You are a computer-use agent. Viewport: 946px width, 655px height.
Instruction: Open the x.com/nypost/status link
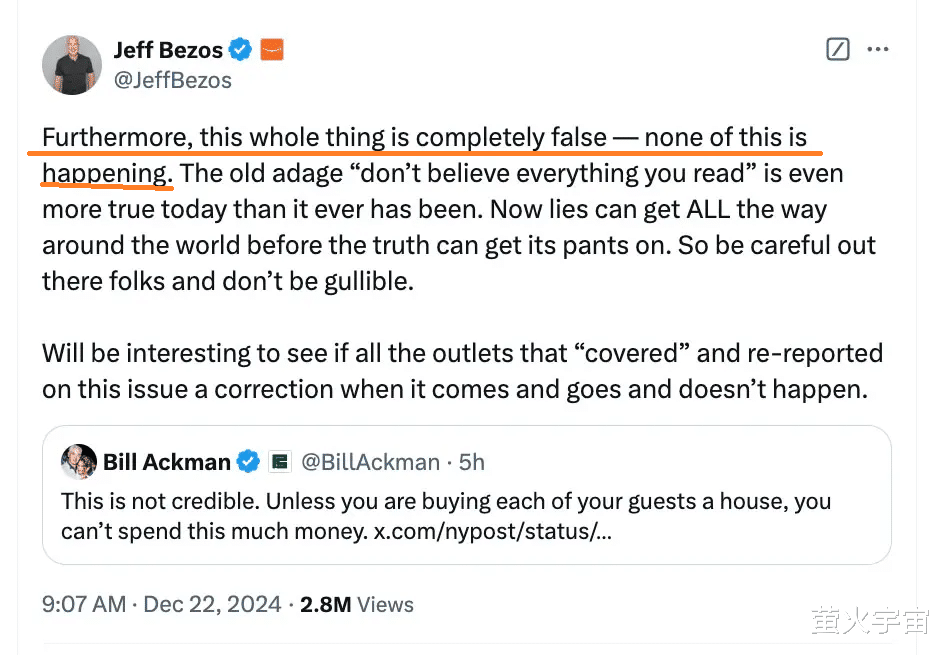click(493, 531)
